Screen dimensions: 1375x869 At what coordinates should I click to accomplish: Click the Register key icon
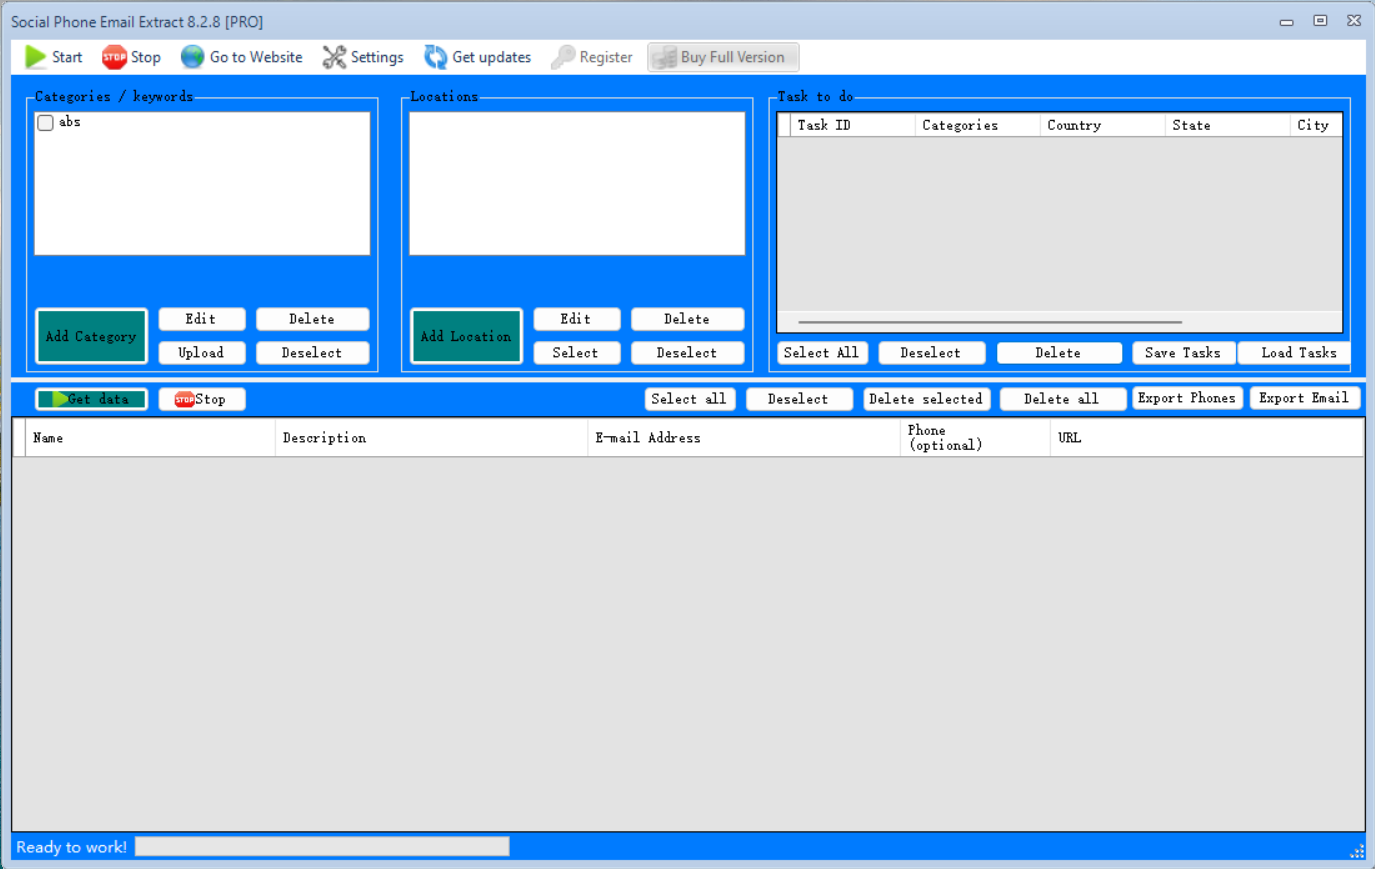pyautogui.click(x=563, y=57)
